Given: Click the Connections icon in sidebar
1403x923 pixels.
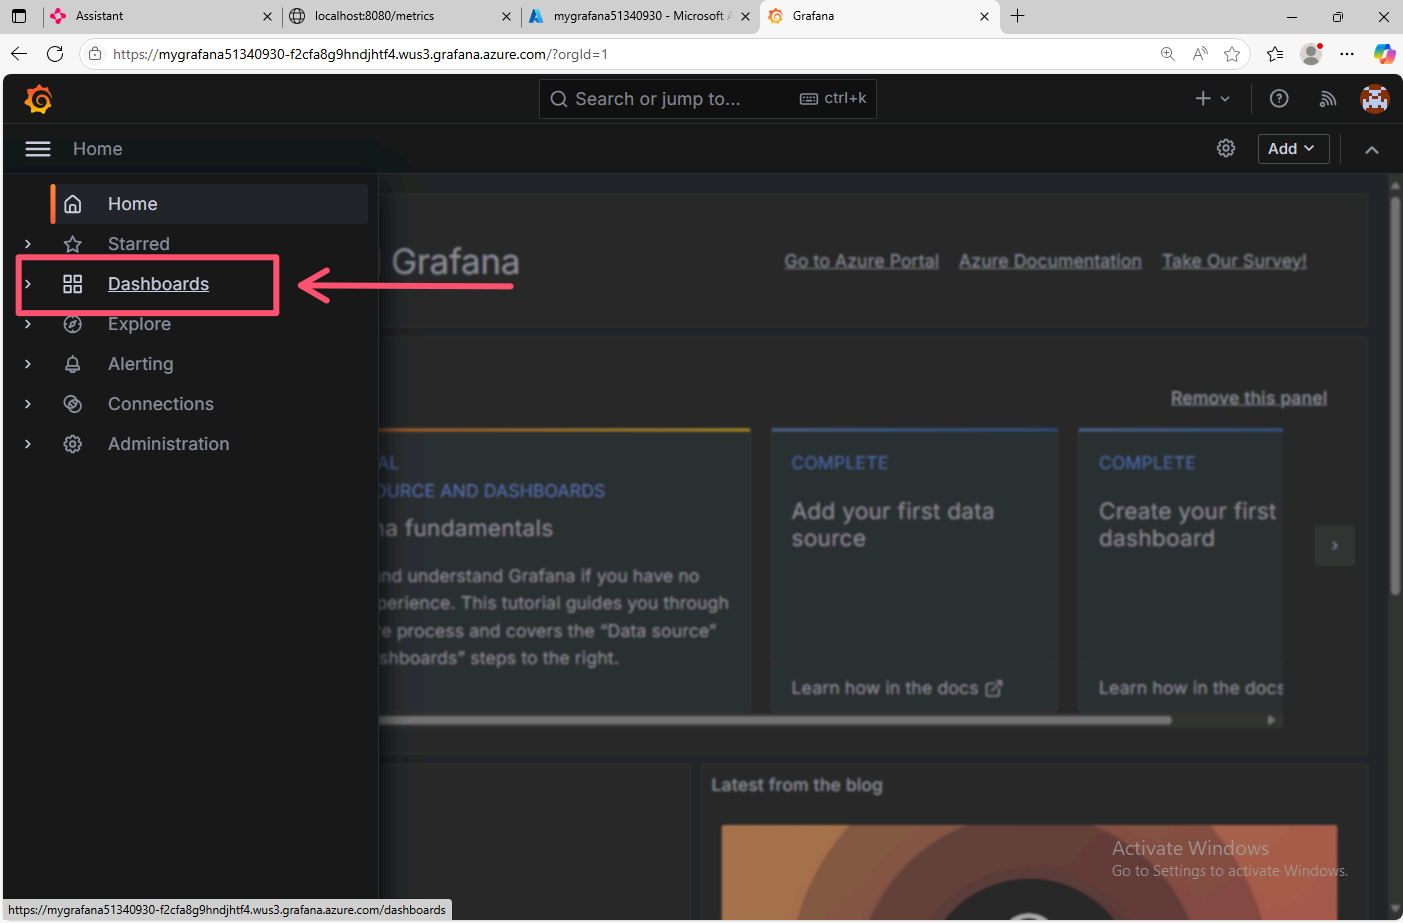Looking at the screenshot, I should [73, 404].
